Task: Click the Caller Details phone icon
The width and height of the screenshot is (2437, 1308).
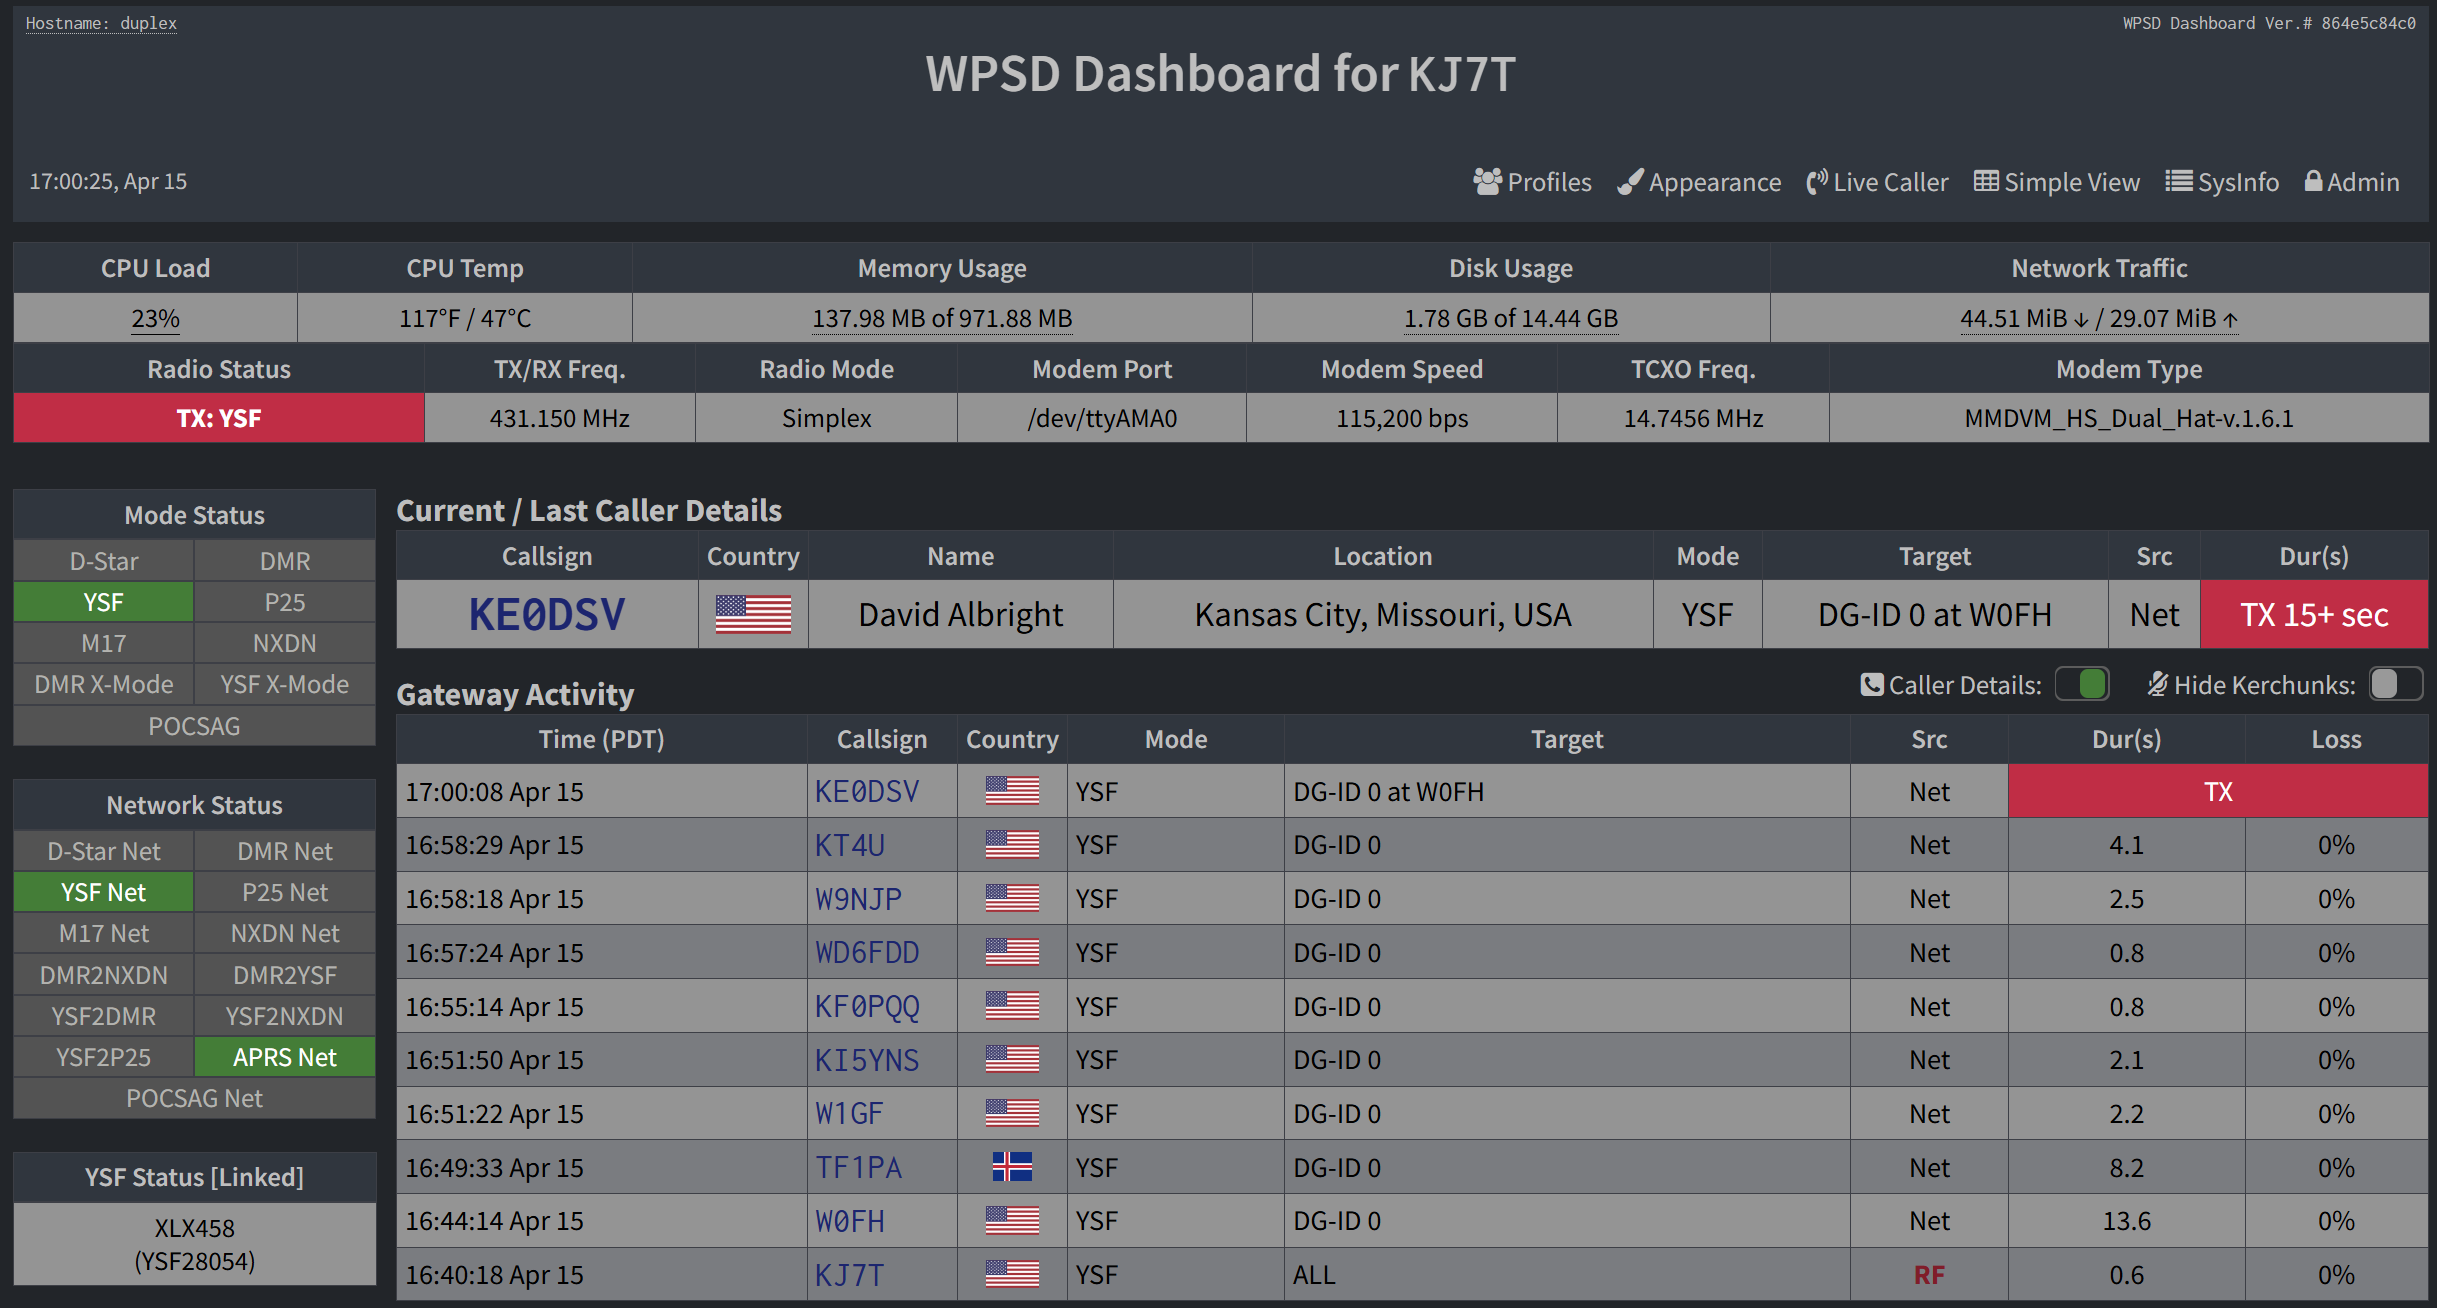Action: tap(1872, 684)
